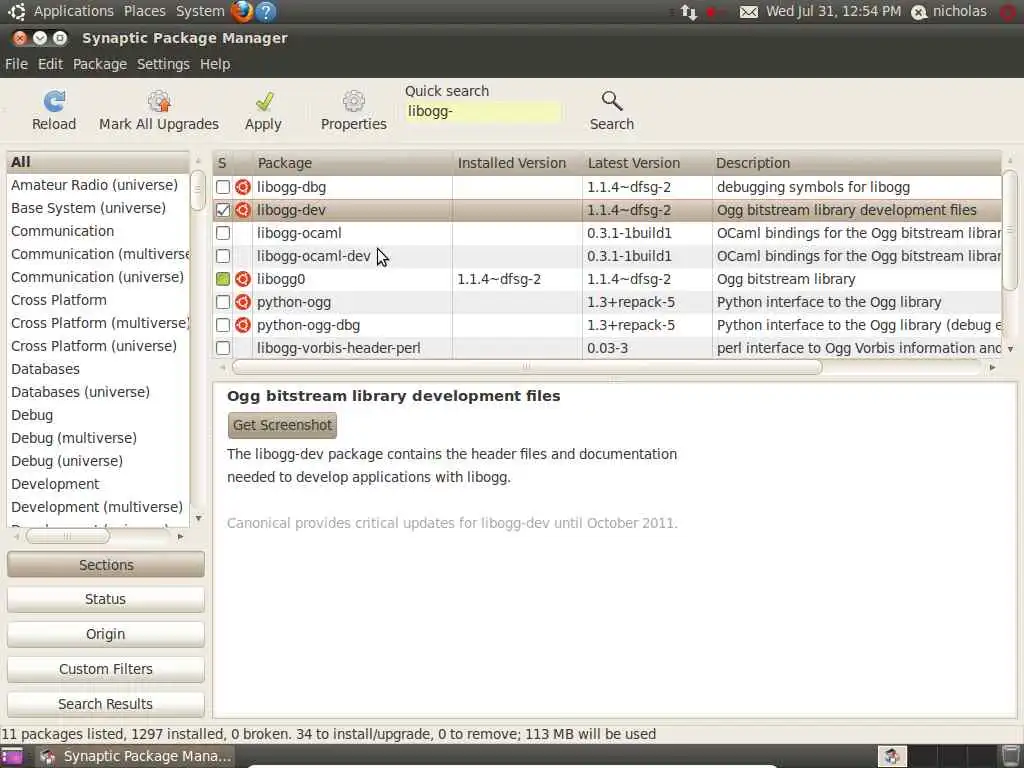Sort by the Latest Version column header
Screen dimensions: 1024x768
[x=647, y=163]
